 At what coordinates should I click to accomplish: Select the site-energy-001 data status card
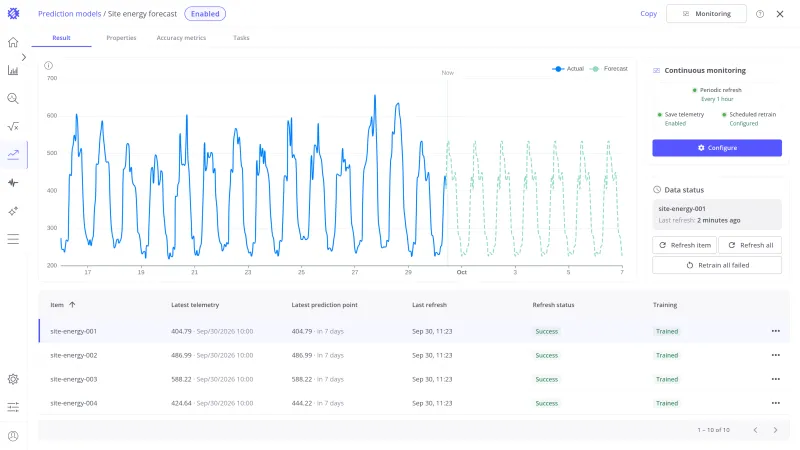coord(717,214)
